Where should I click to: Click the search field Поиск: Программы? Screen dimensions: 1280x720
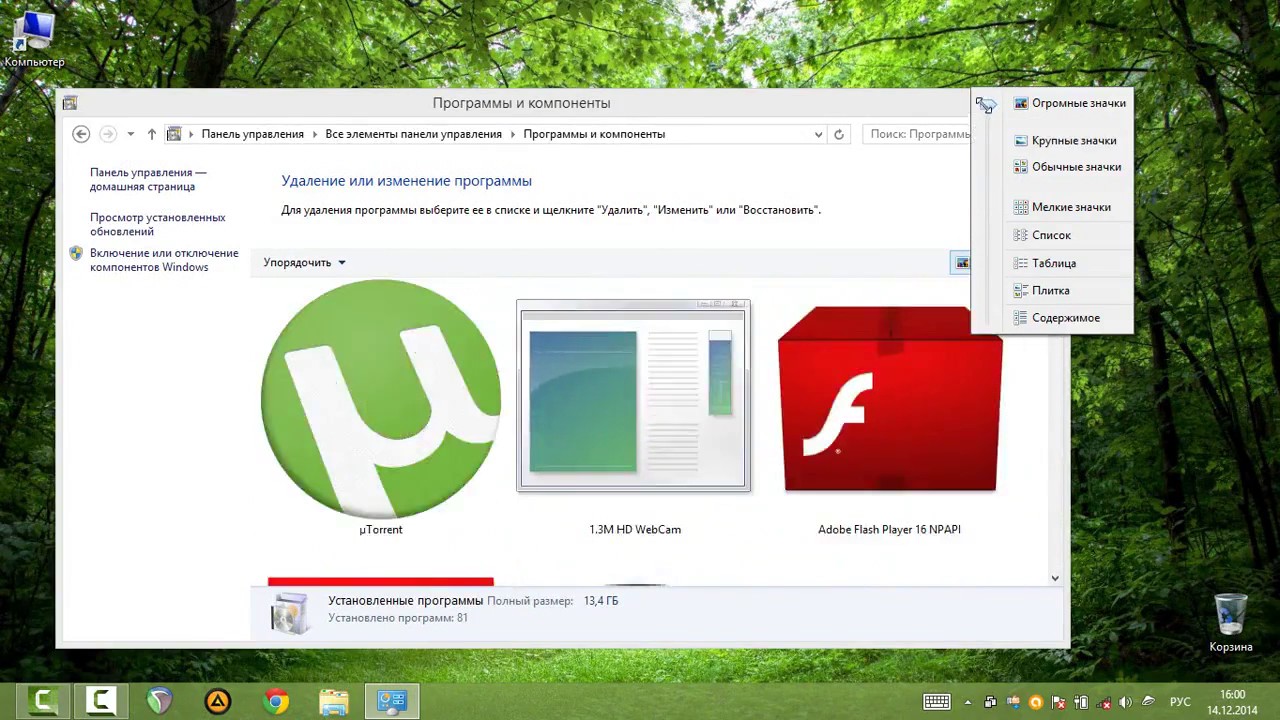pyautogui.click(x=918, y=134)
